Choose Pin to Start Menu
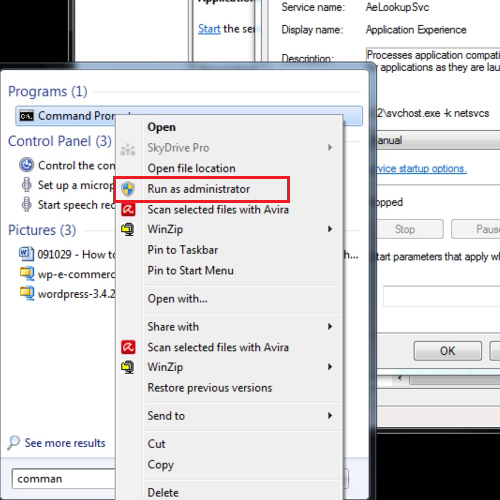The width and height of the screenshot is (500, 500). click(x=191, y=270)
